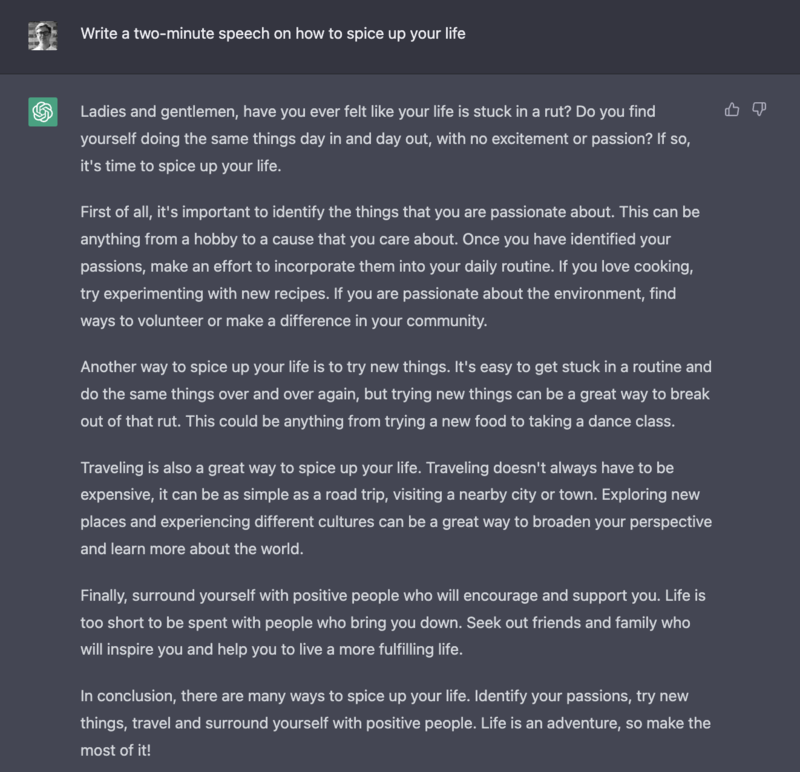Screen dimensions: 800x772
Task: Click the user profile photo avatar
Action: coord(41,35)
